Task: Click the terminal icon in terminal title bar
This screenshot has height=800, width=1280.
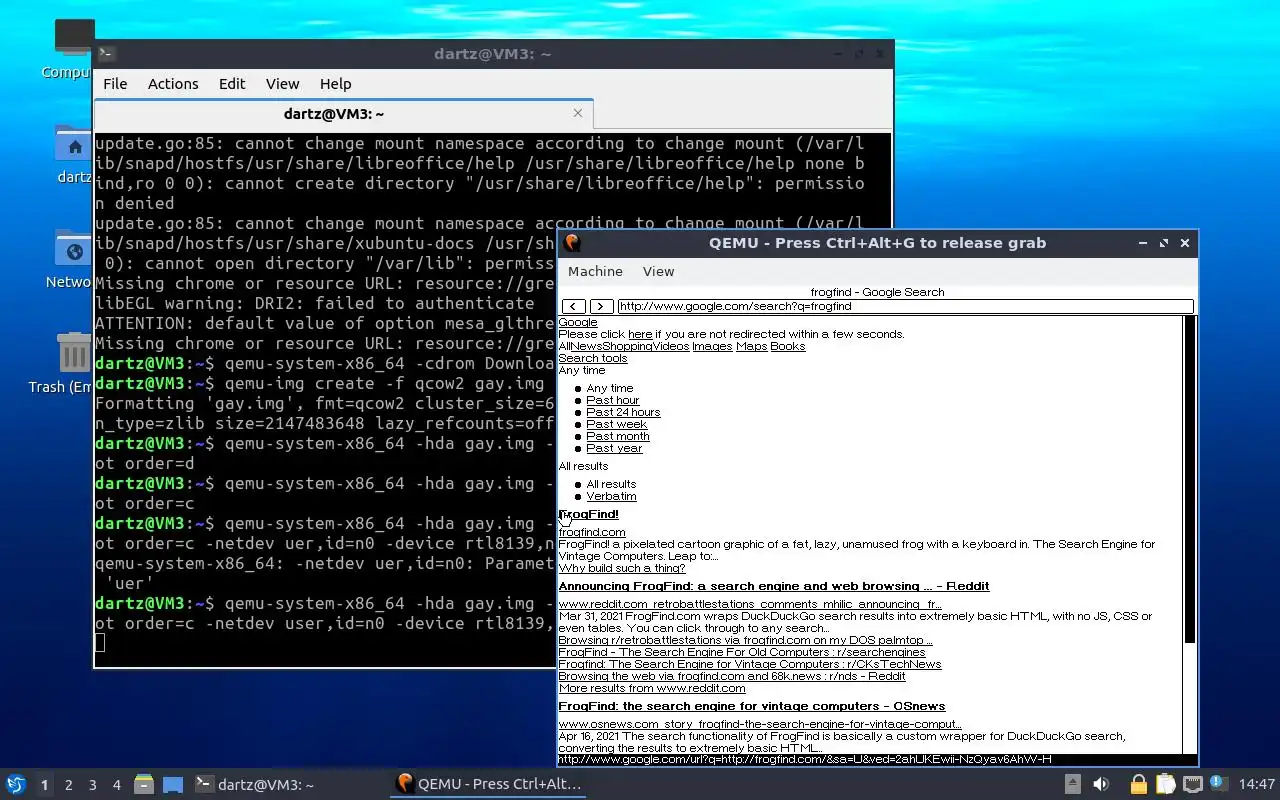Action: [107, 54]
